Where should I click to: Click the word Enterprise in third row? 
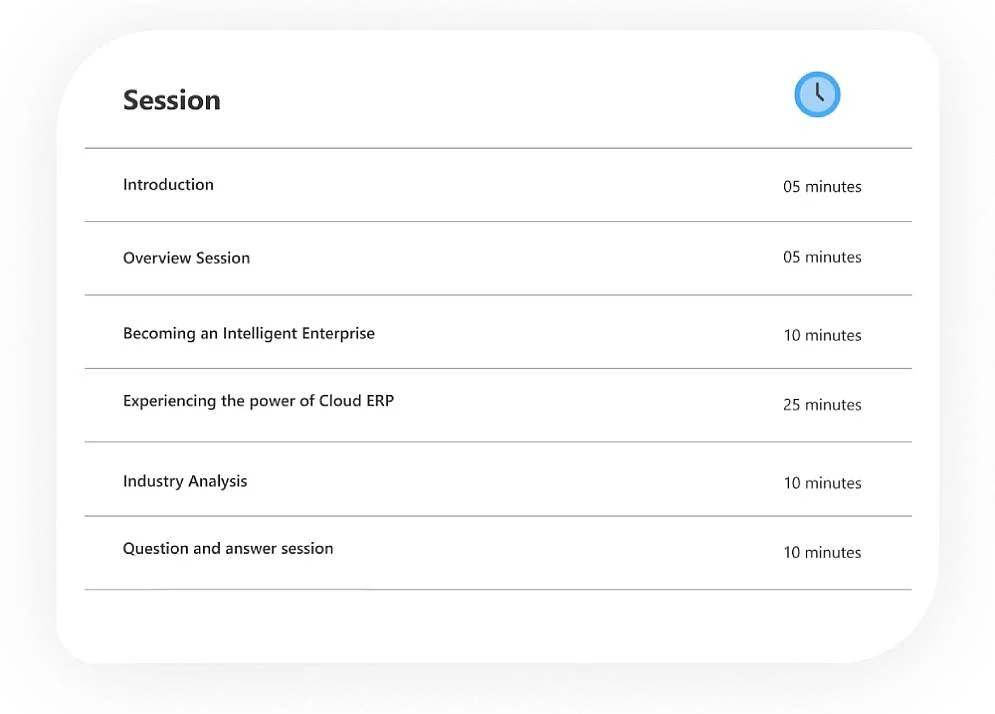point(337,334)
